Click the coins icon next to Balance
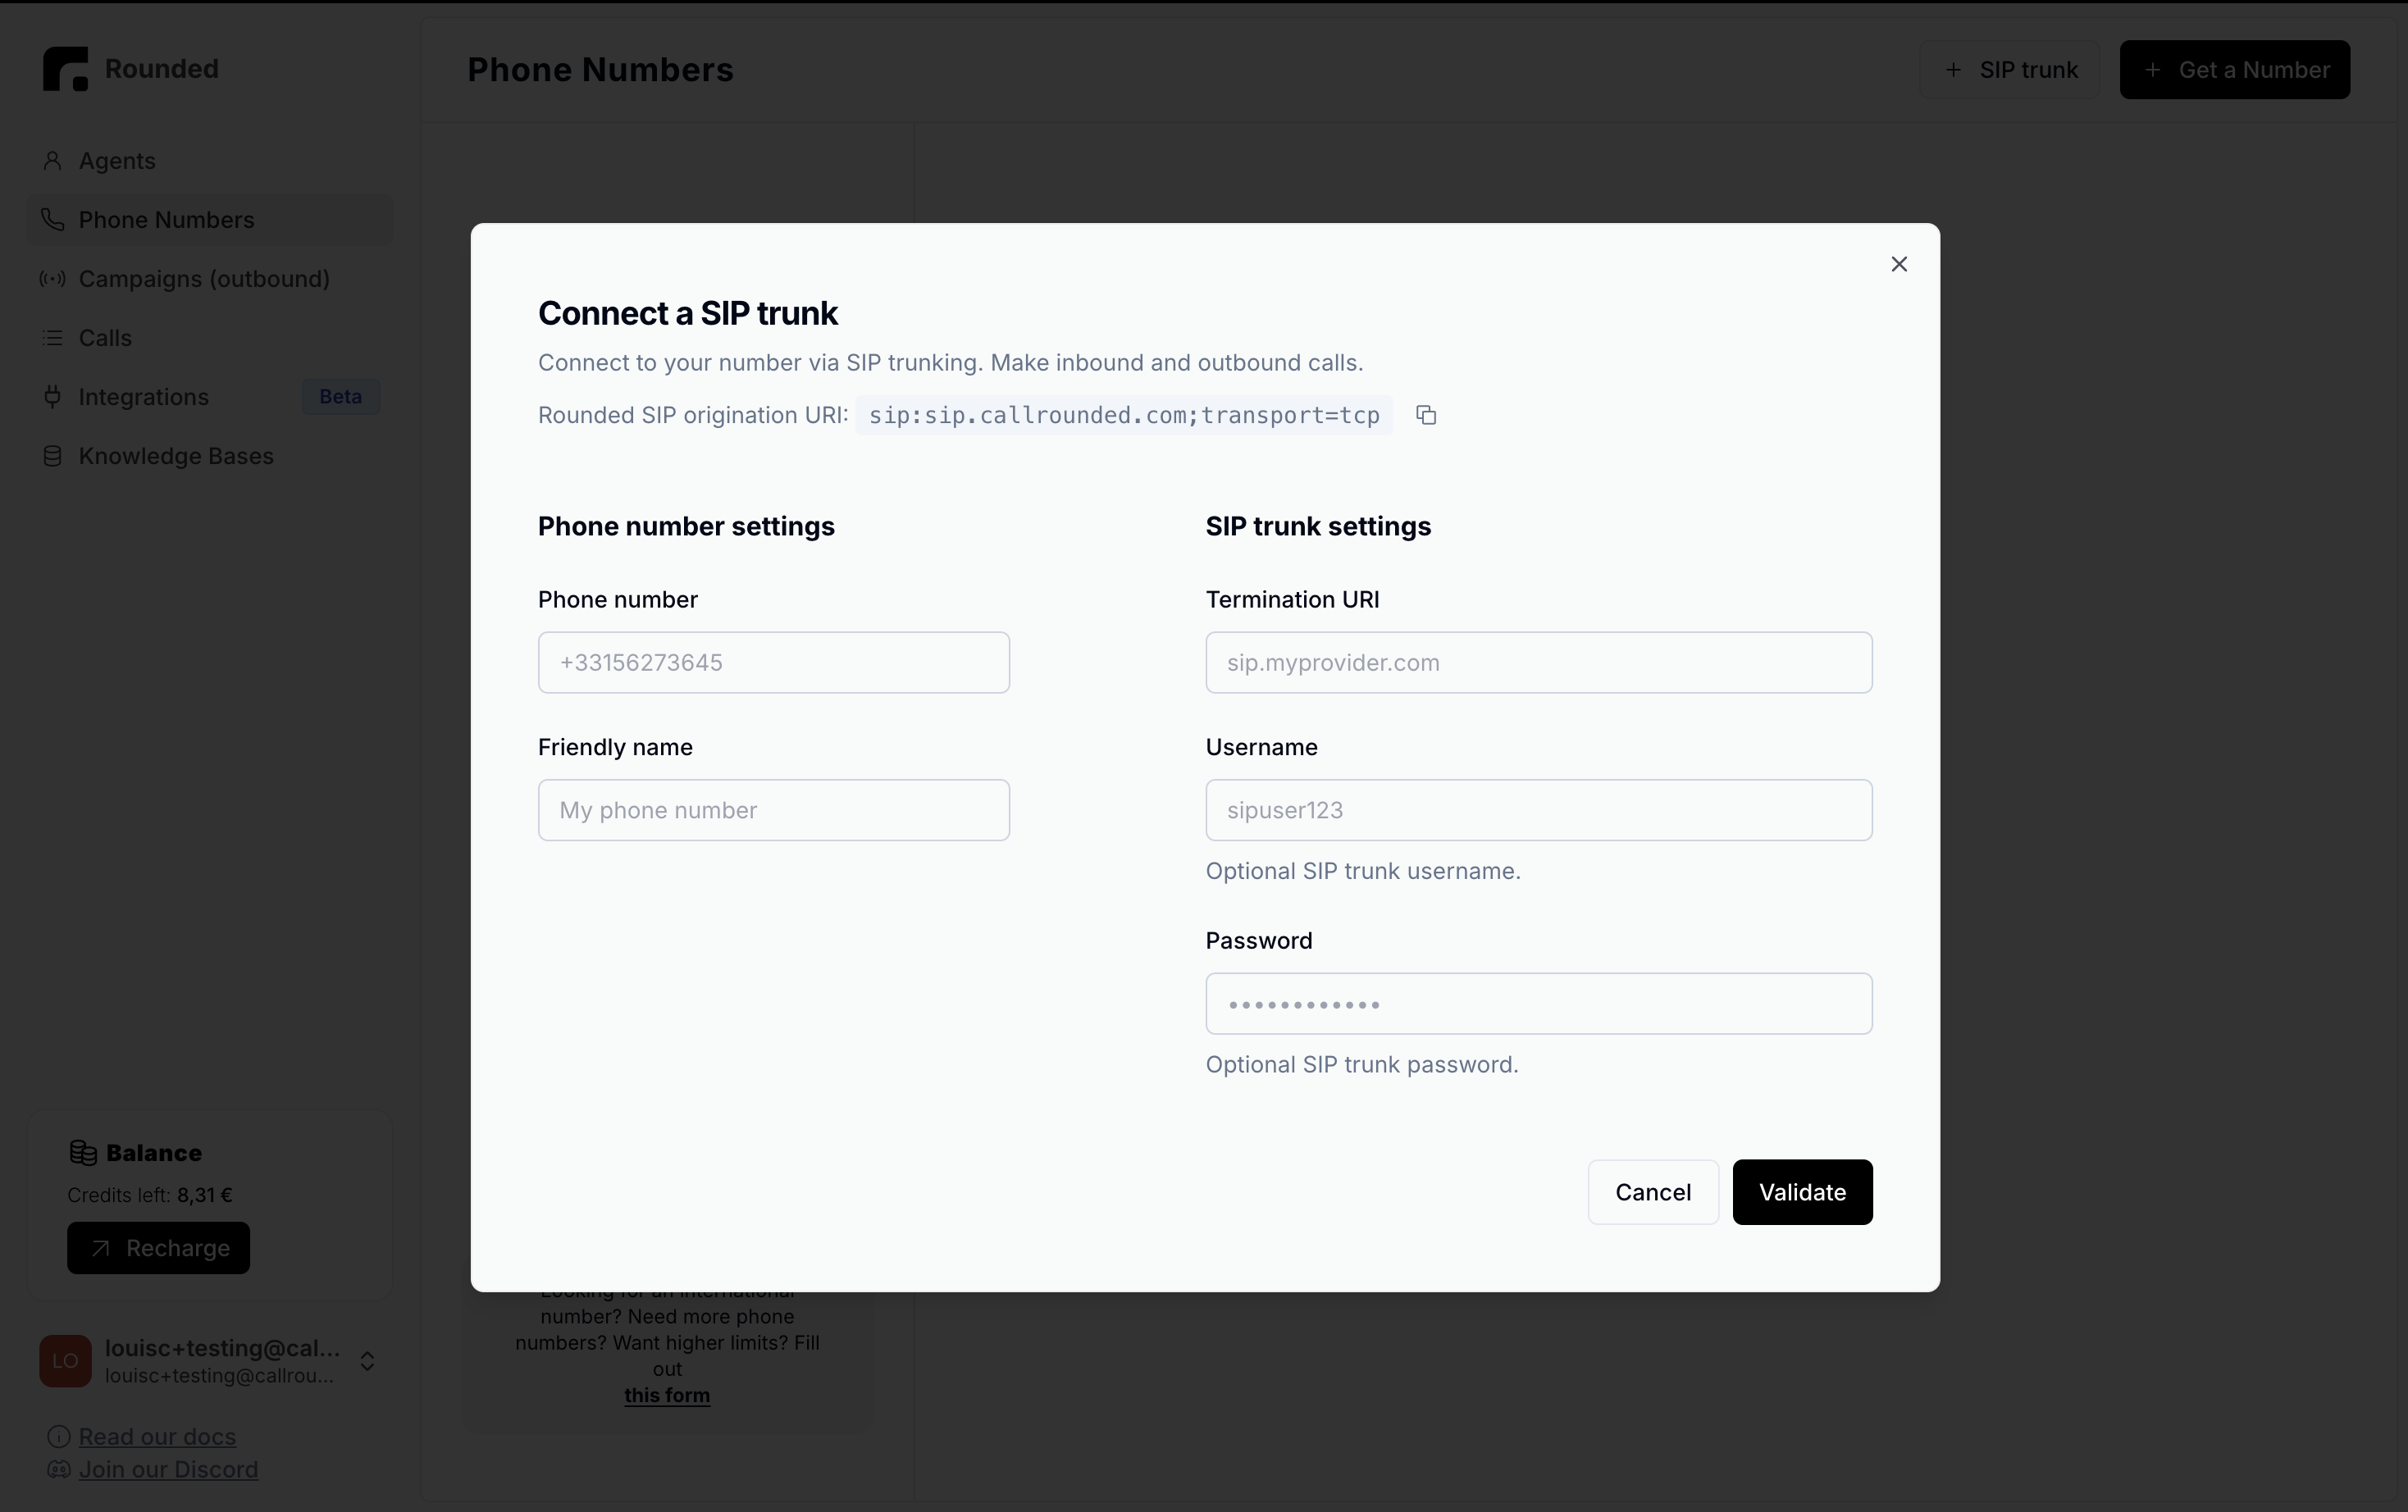 pyautogui.click(x=84, y=1151)
